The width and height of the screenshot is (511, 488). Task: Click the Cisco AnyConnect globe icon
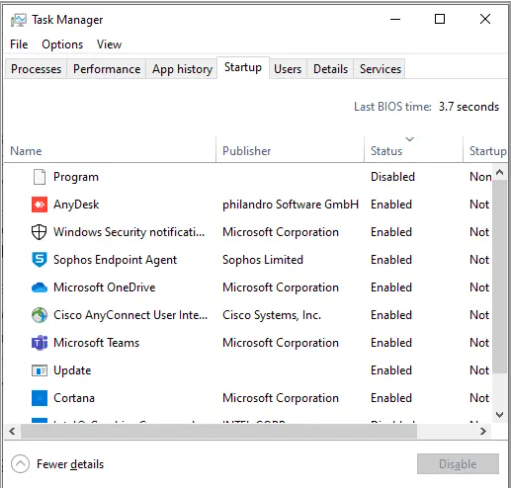point(39,315)
